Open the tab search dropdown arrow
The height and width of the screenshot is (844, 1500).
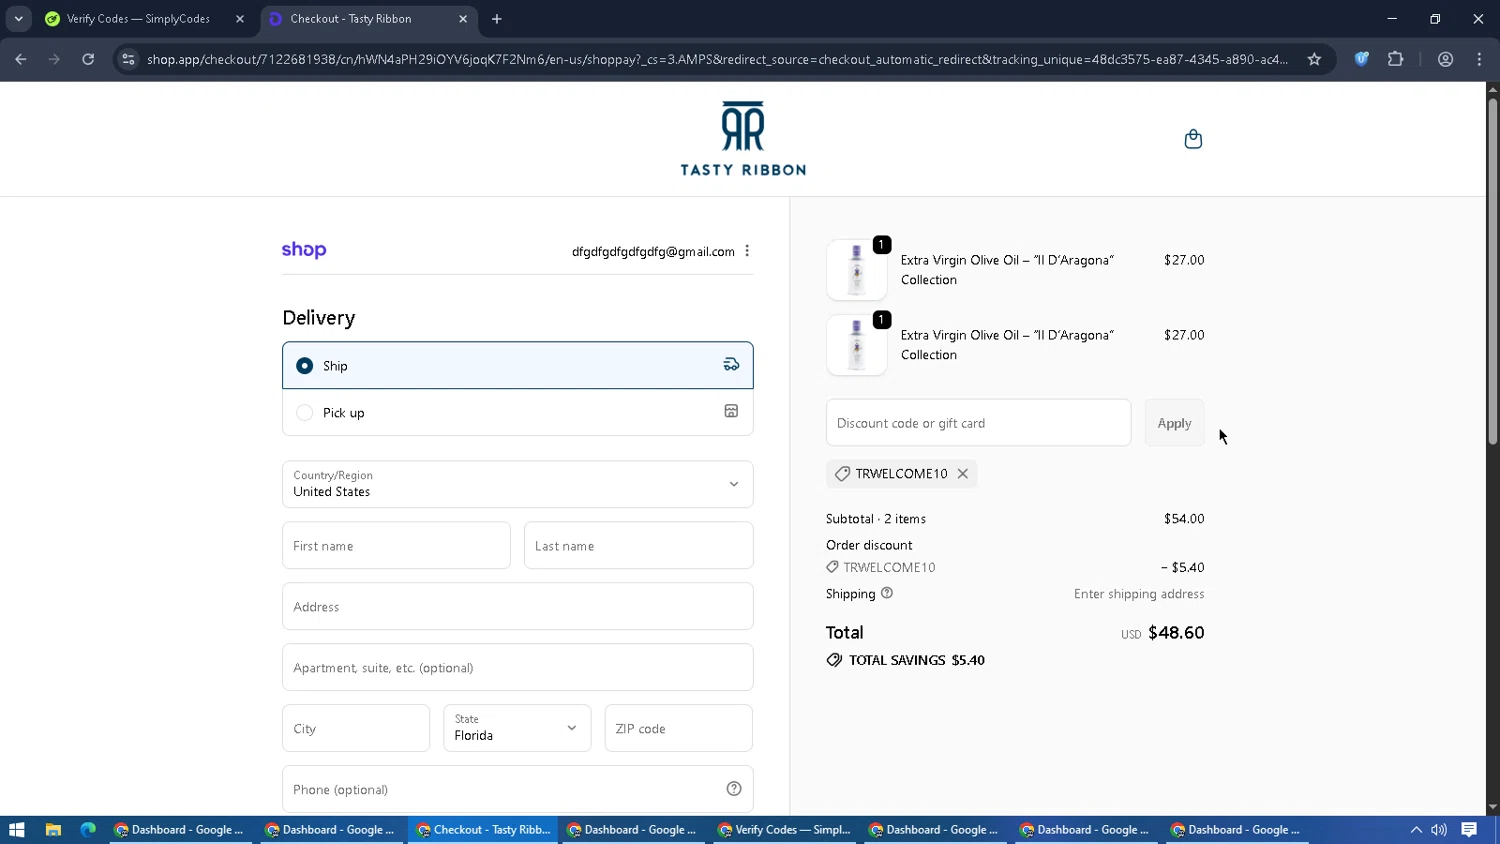pos(18,19)
